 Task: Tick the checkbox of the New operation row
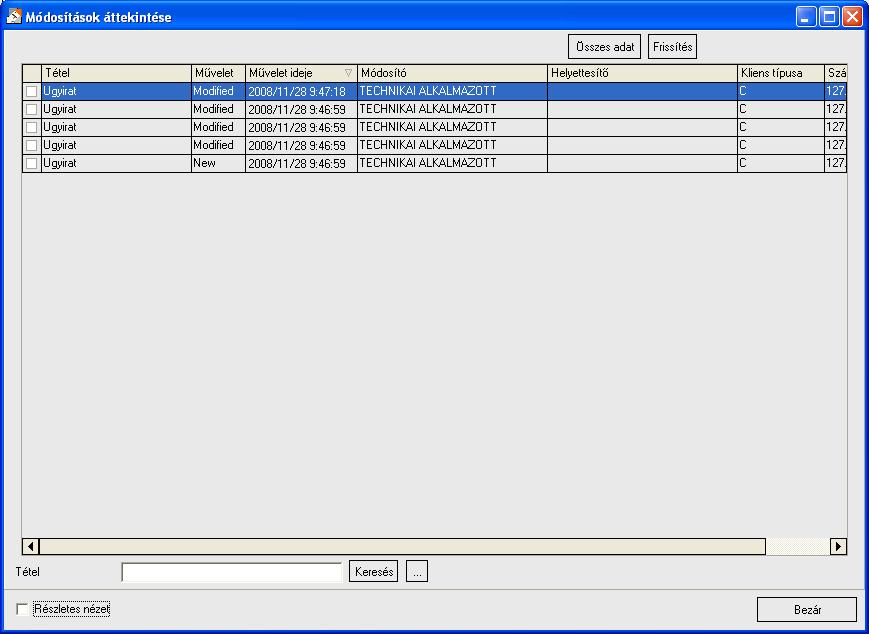pos(32,163)
